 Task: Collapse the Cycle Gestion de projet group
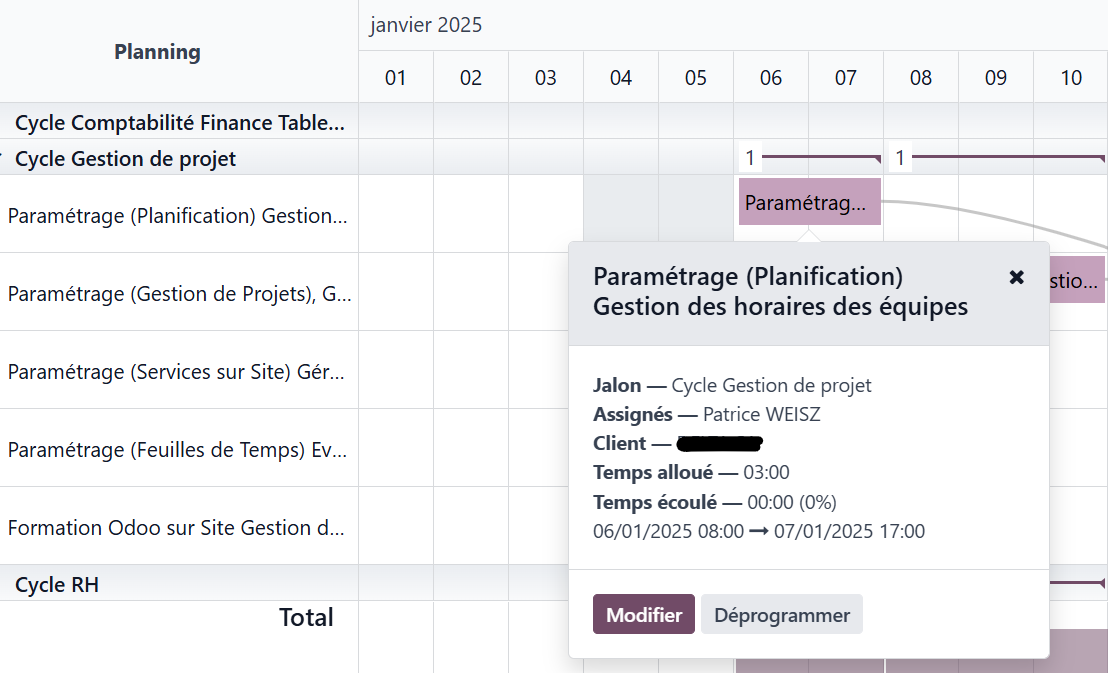click(125, 158)
